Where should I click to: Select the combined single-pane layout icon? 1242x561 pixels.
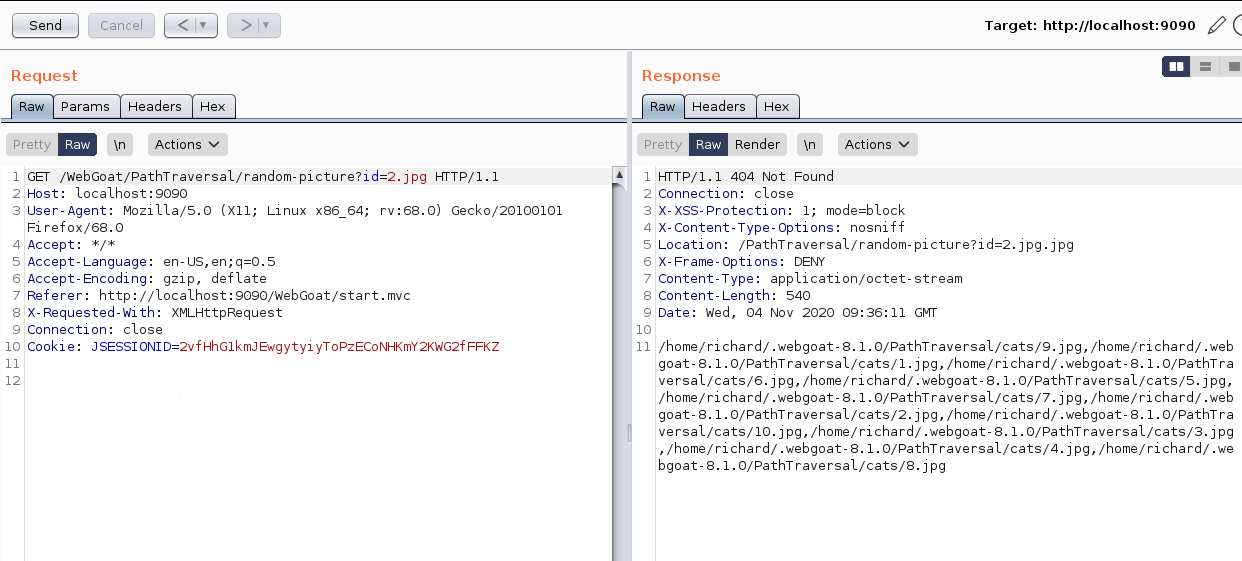point(1233,66)
